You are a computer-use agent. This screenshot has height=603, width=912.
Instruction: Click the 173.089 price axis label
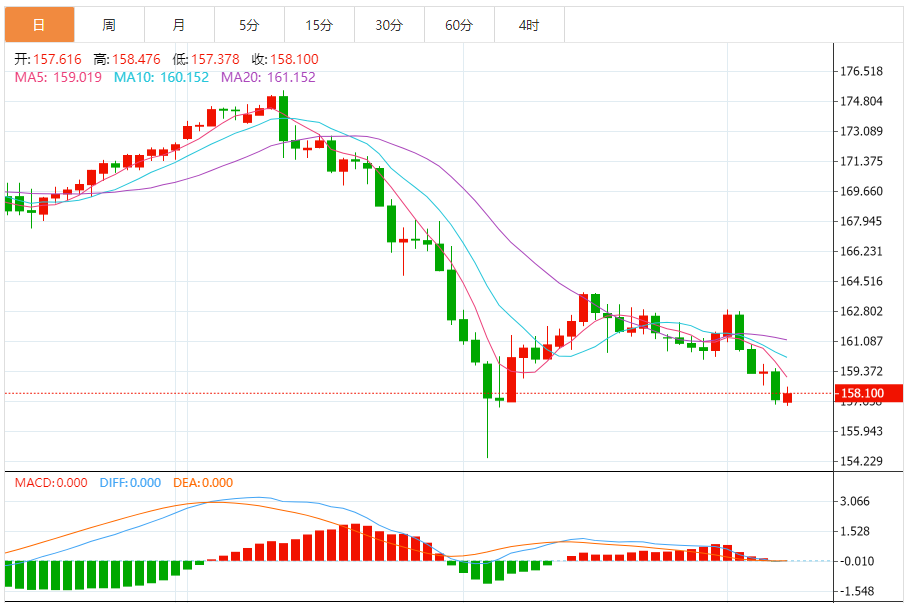pos(861,131)
